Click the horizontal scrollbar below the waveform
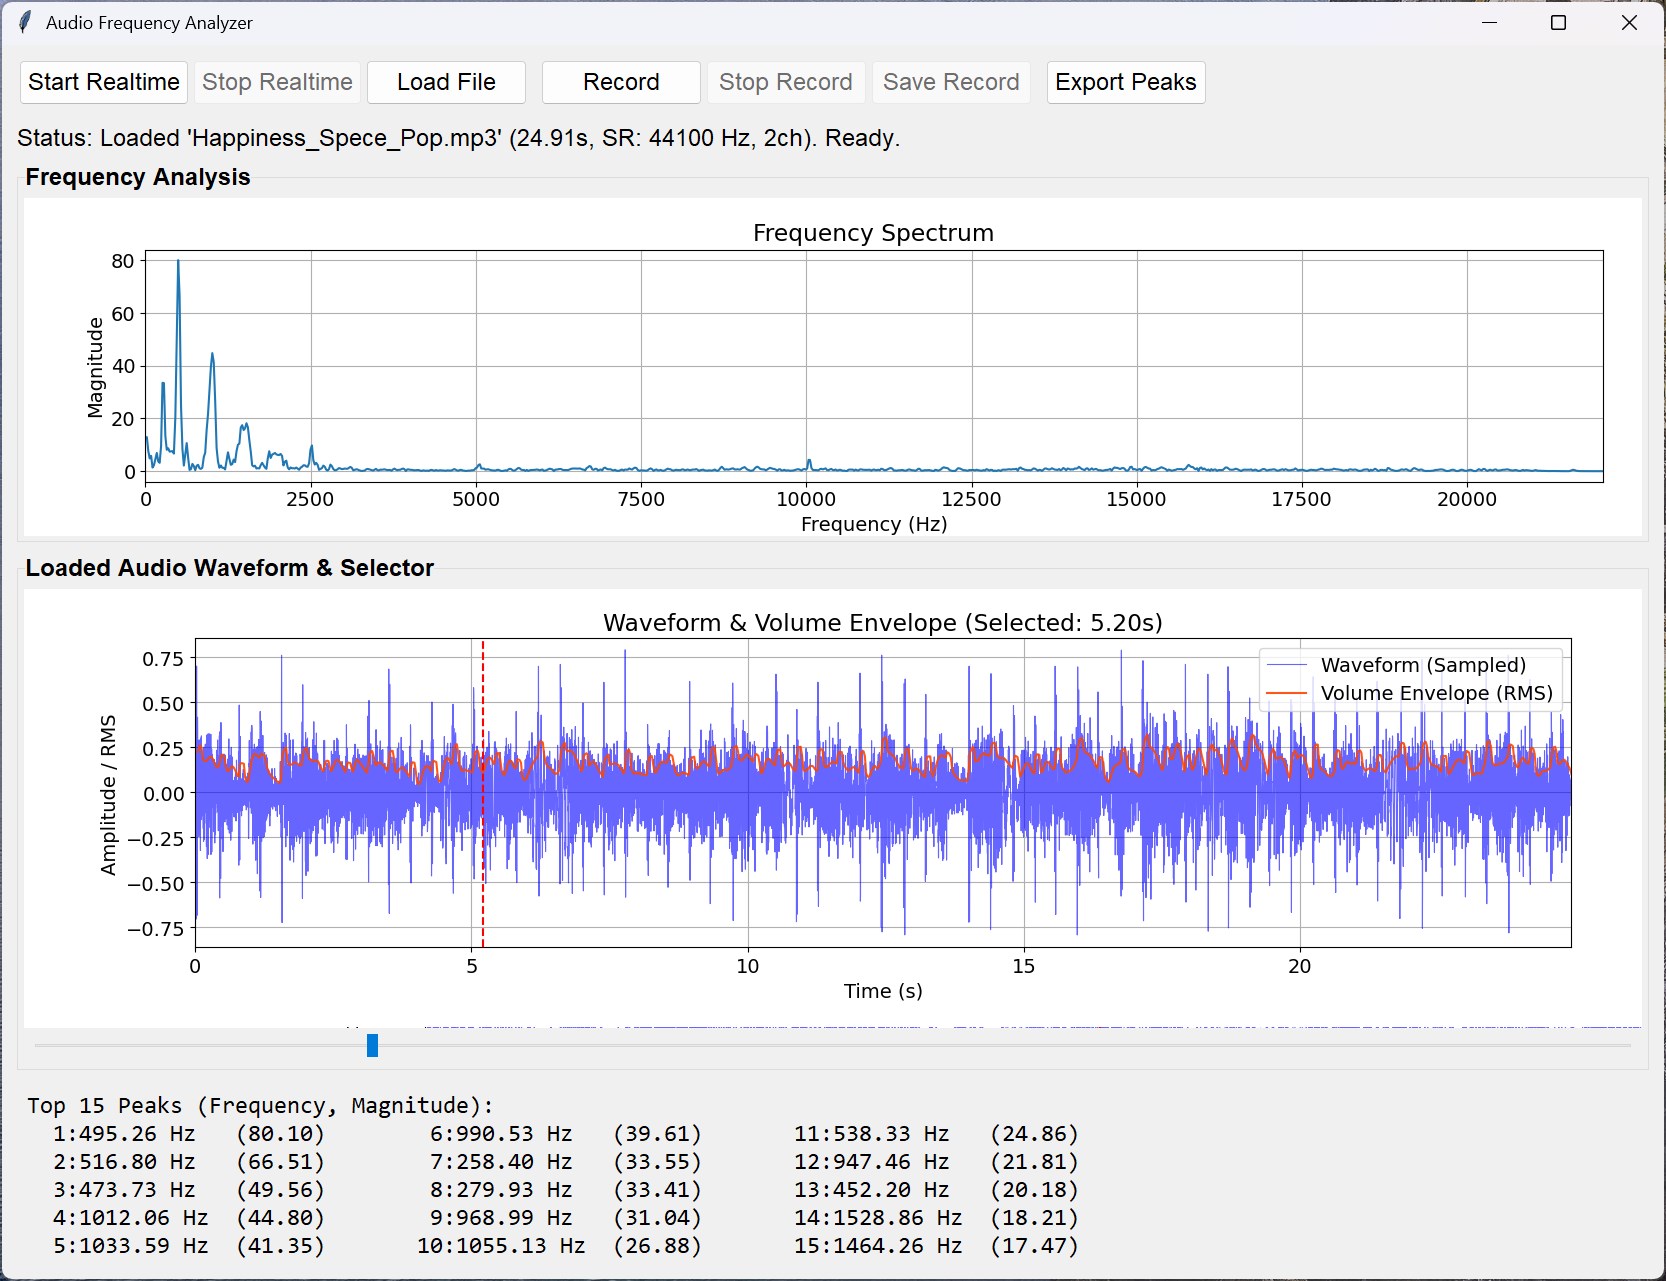 click(x=372, y=1046)
